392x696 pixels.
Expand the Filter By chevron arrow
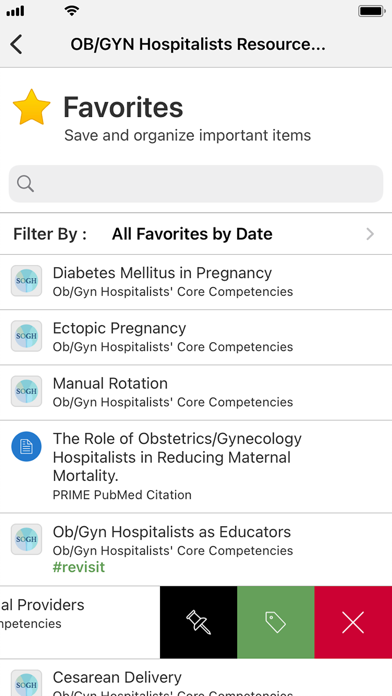(370, 234)
